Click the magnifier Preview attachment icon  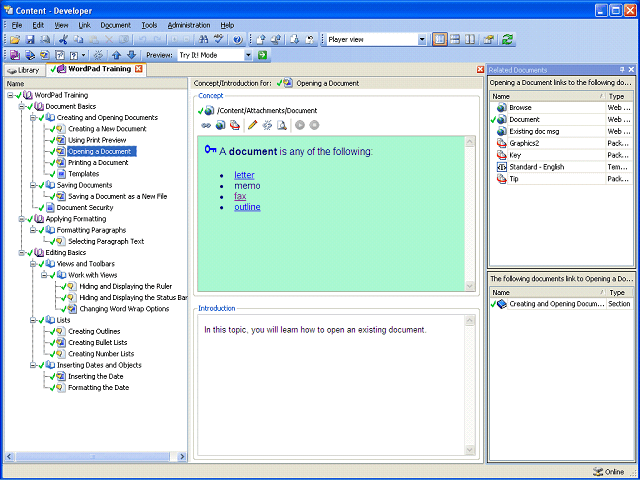pos(282,125)
